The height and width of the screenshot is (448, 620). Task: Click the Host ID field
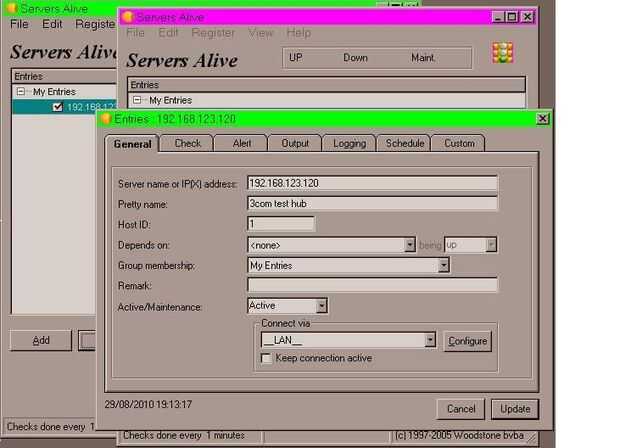pos(281,224)
